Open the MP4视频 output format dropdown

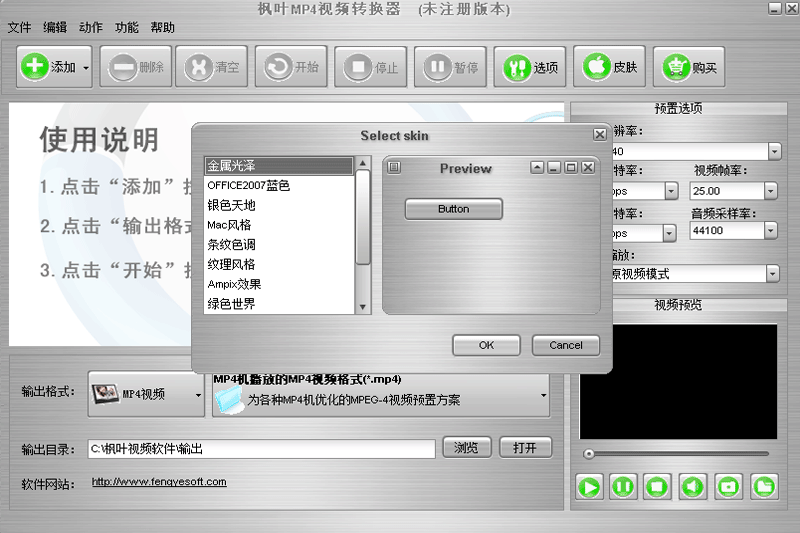pos(146,394)
